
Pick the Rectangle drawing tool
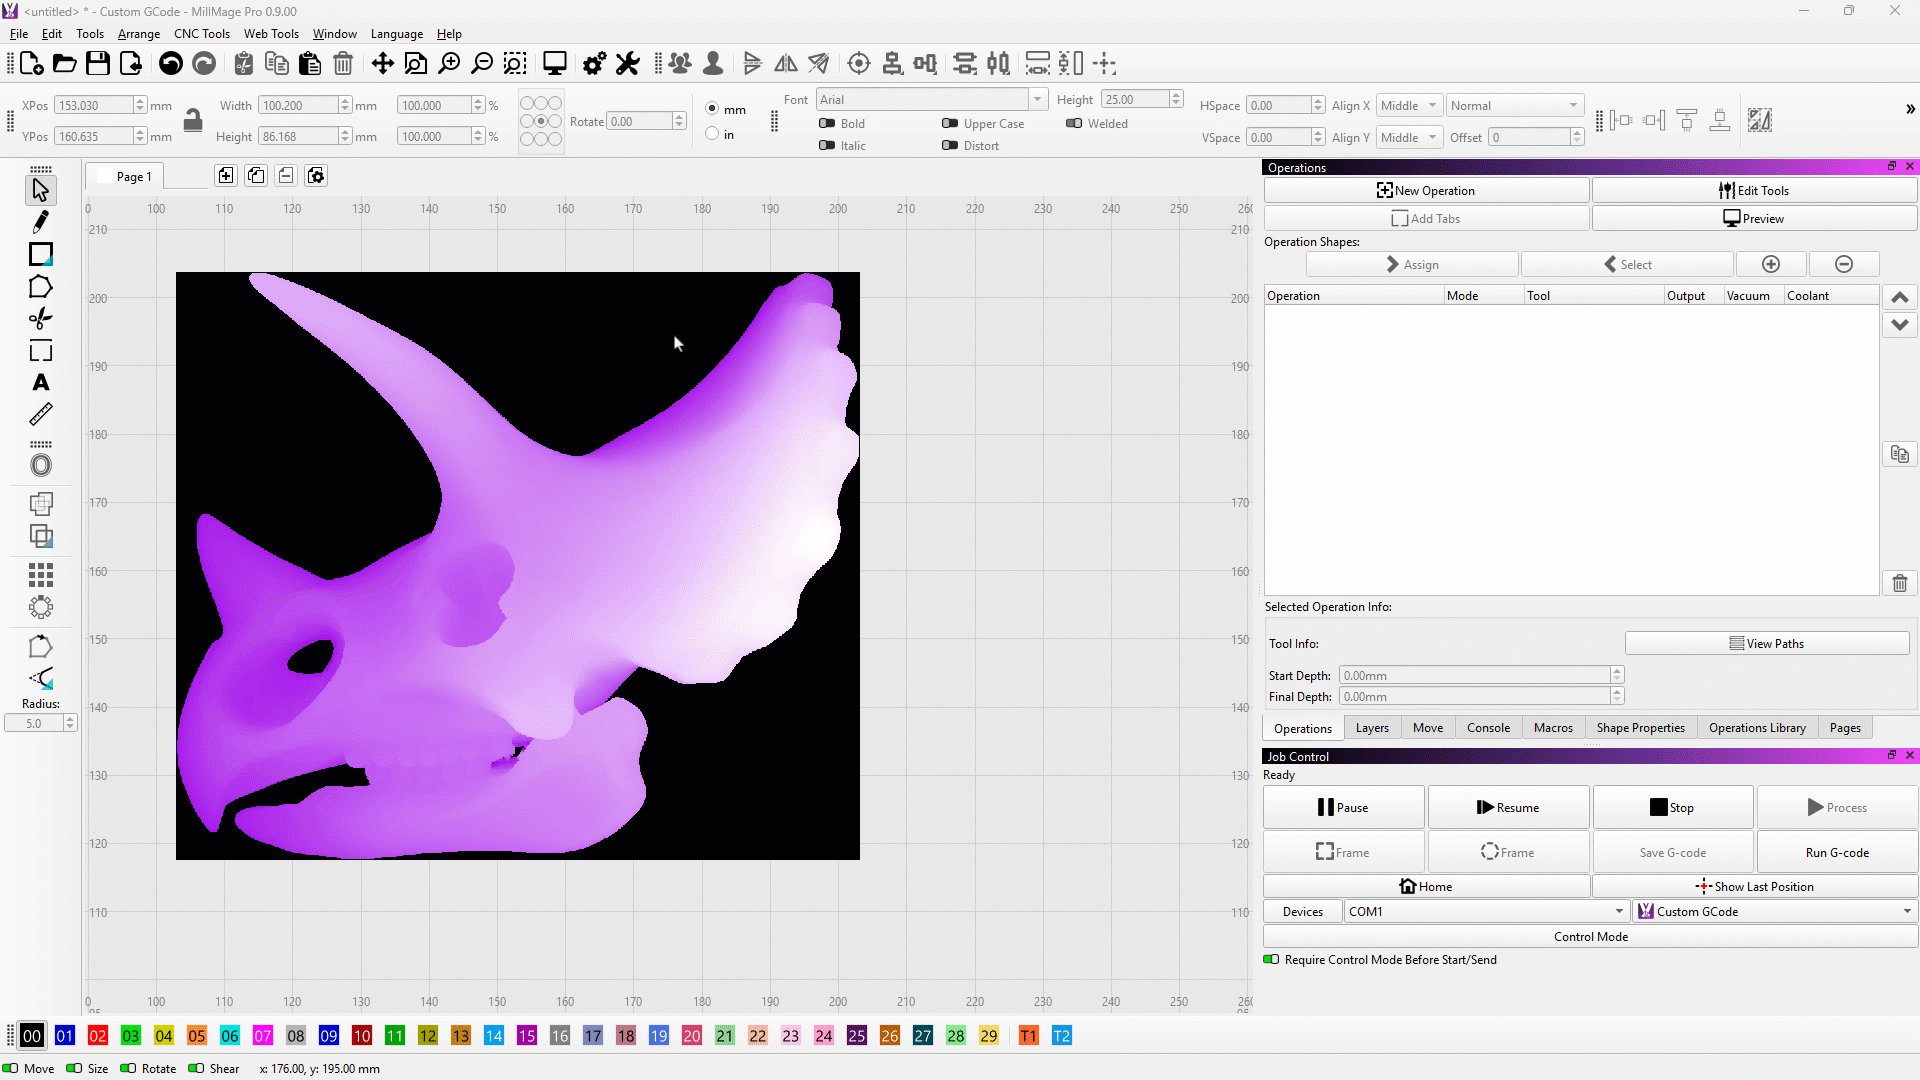coord(40,254)
